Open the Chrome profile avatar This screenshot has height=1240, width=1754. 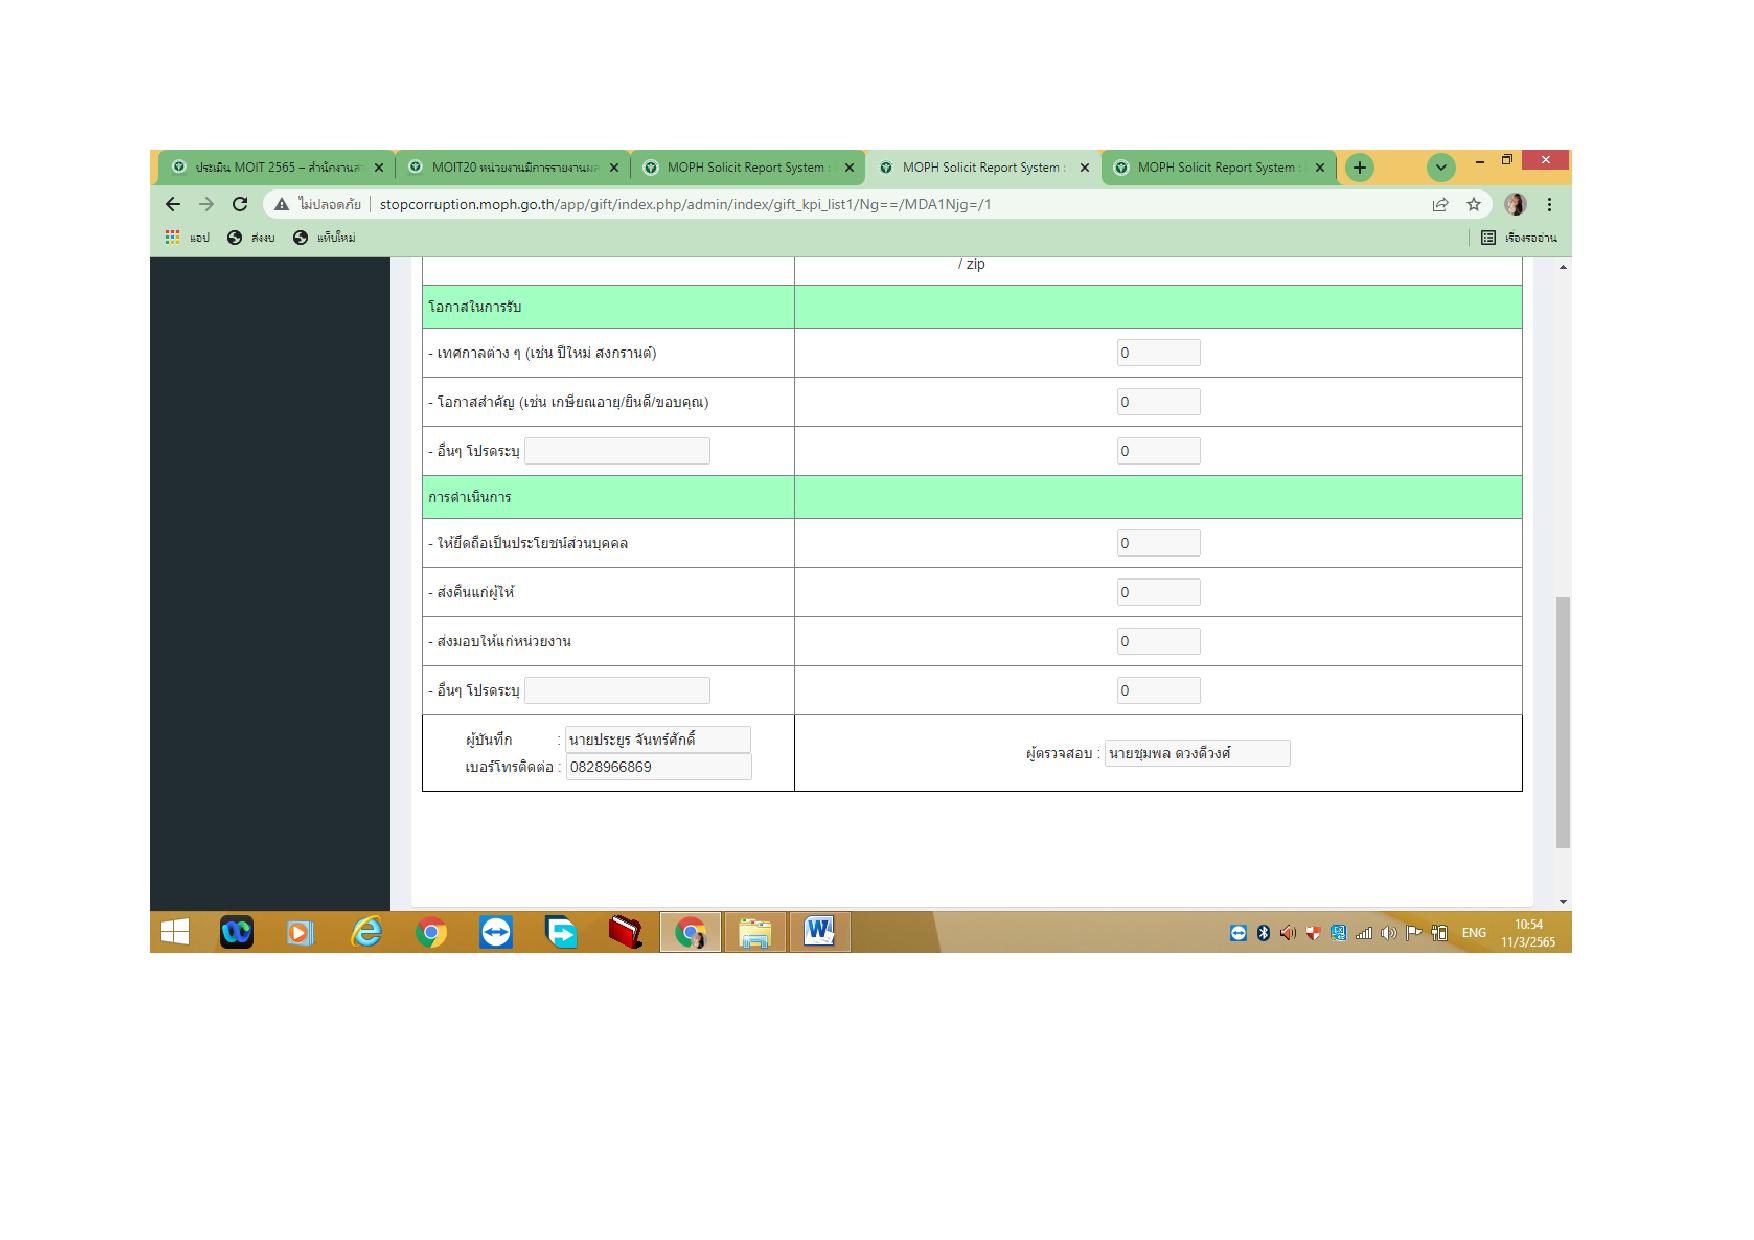pyautogui.click(x=1515, y=204)
